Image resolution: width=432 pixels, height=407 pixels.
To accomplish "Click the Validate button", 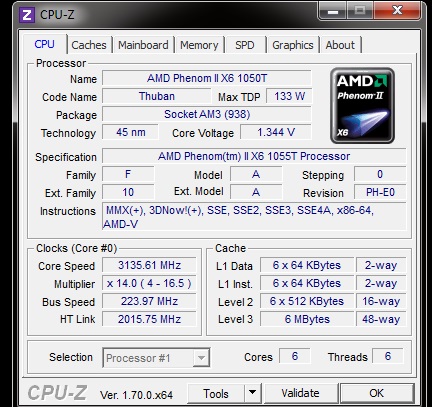I will pos(300,393).
